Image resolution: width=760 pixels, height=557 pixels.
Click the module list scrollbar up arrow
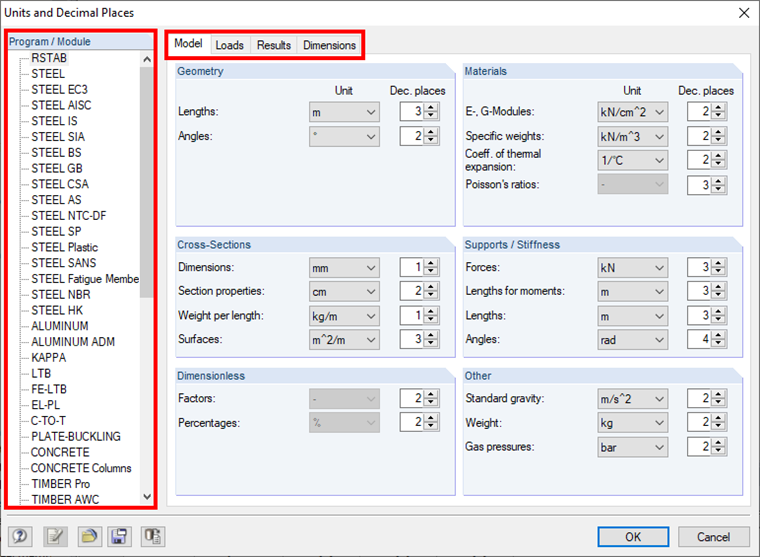click(147, 59)
